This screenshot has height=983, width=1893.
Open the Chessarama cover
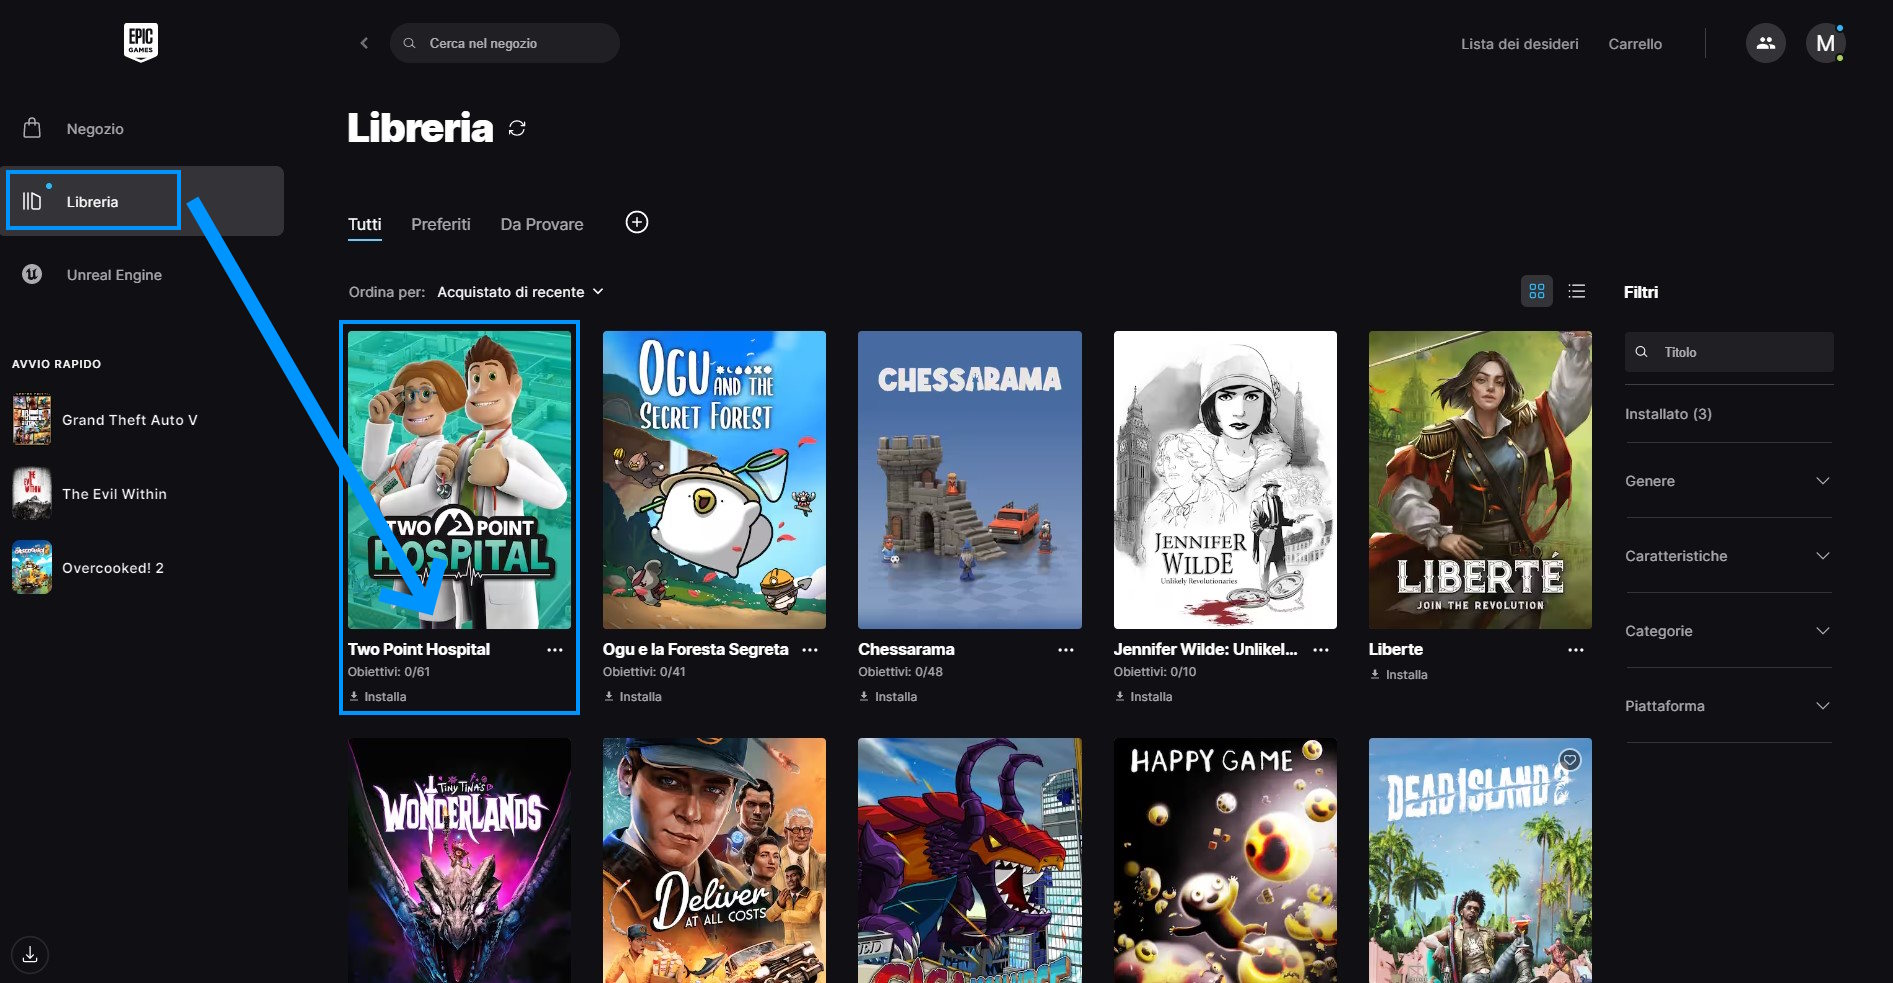point(970,480)
